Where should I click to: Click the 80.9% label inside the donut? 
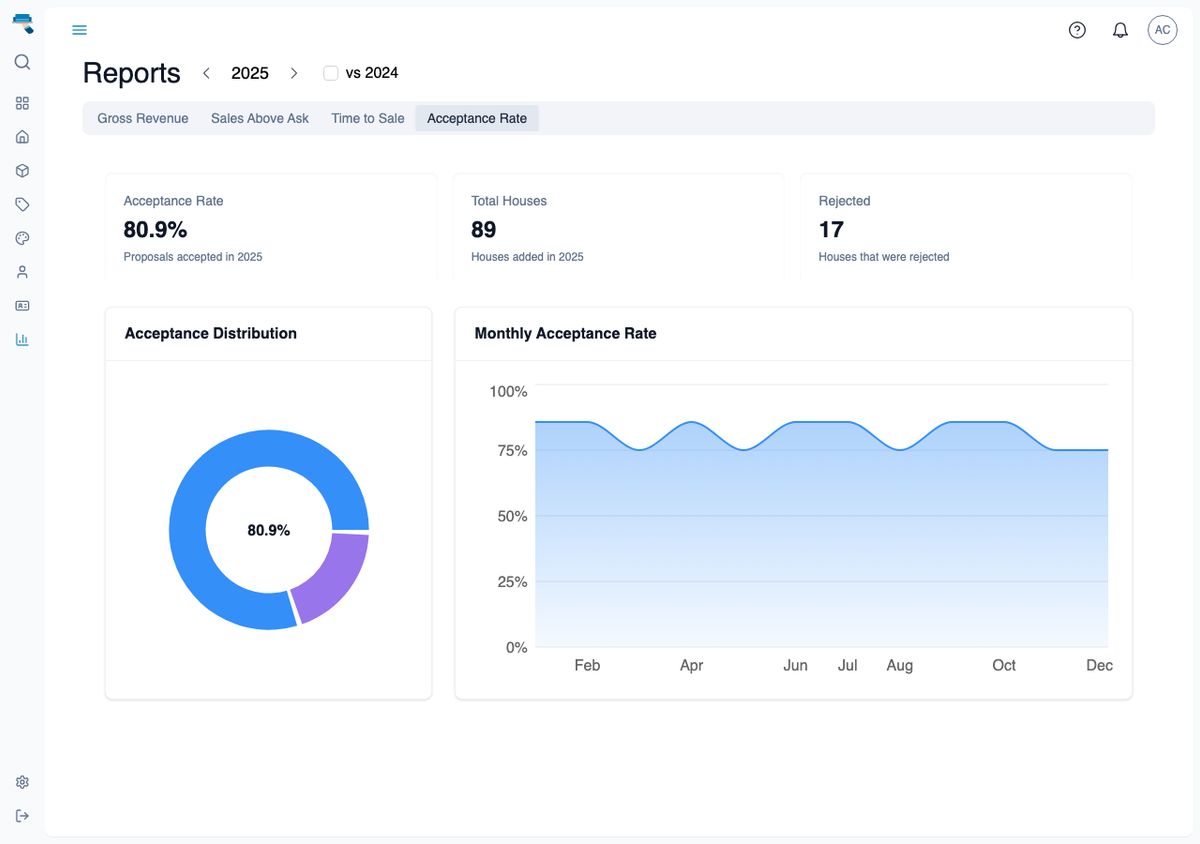(269, 530)
